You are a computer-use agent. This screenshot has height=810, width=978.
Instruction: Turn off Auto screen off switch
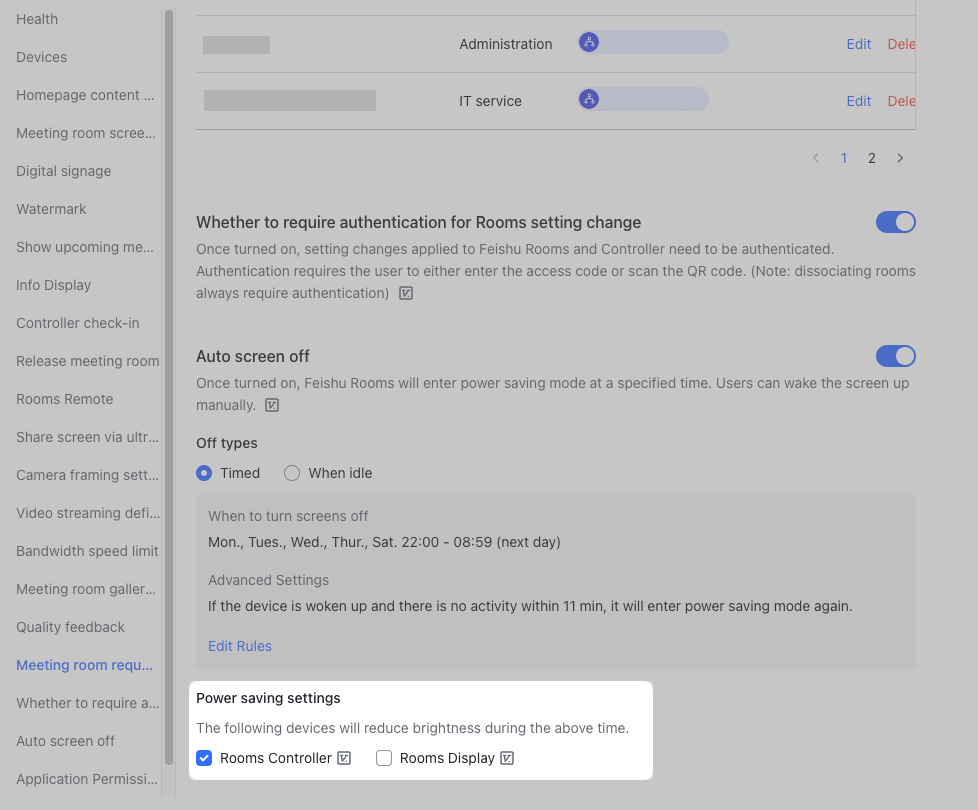895,356
